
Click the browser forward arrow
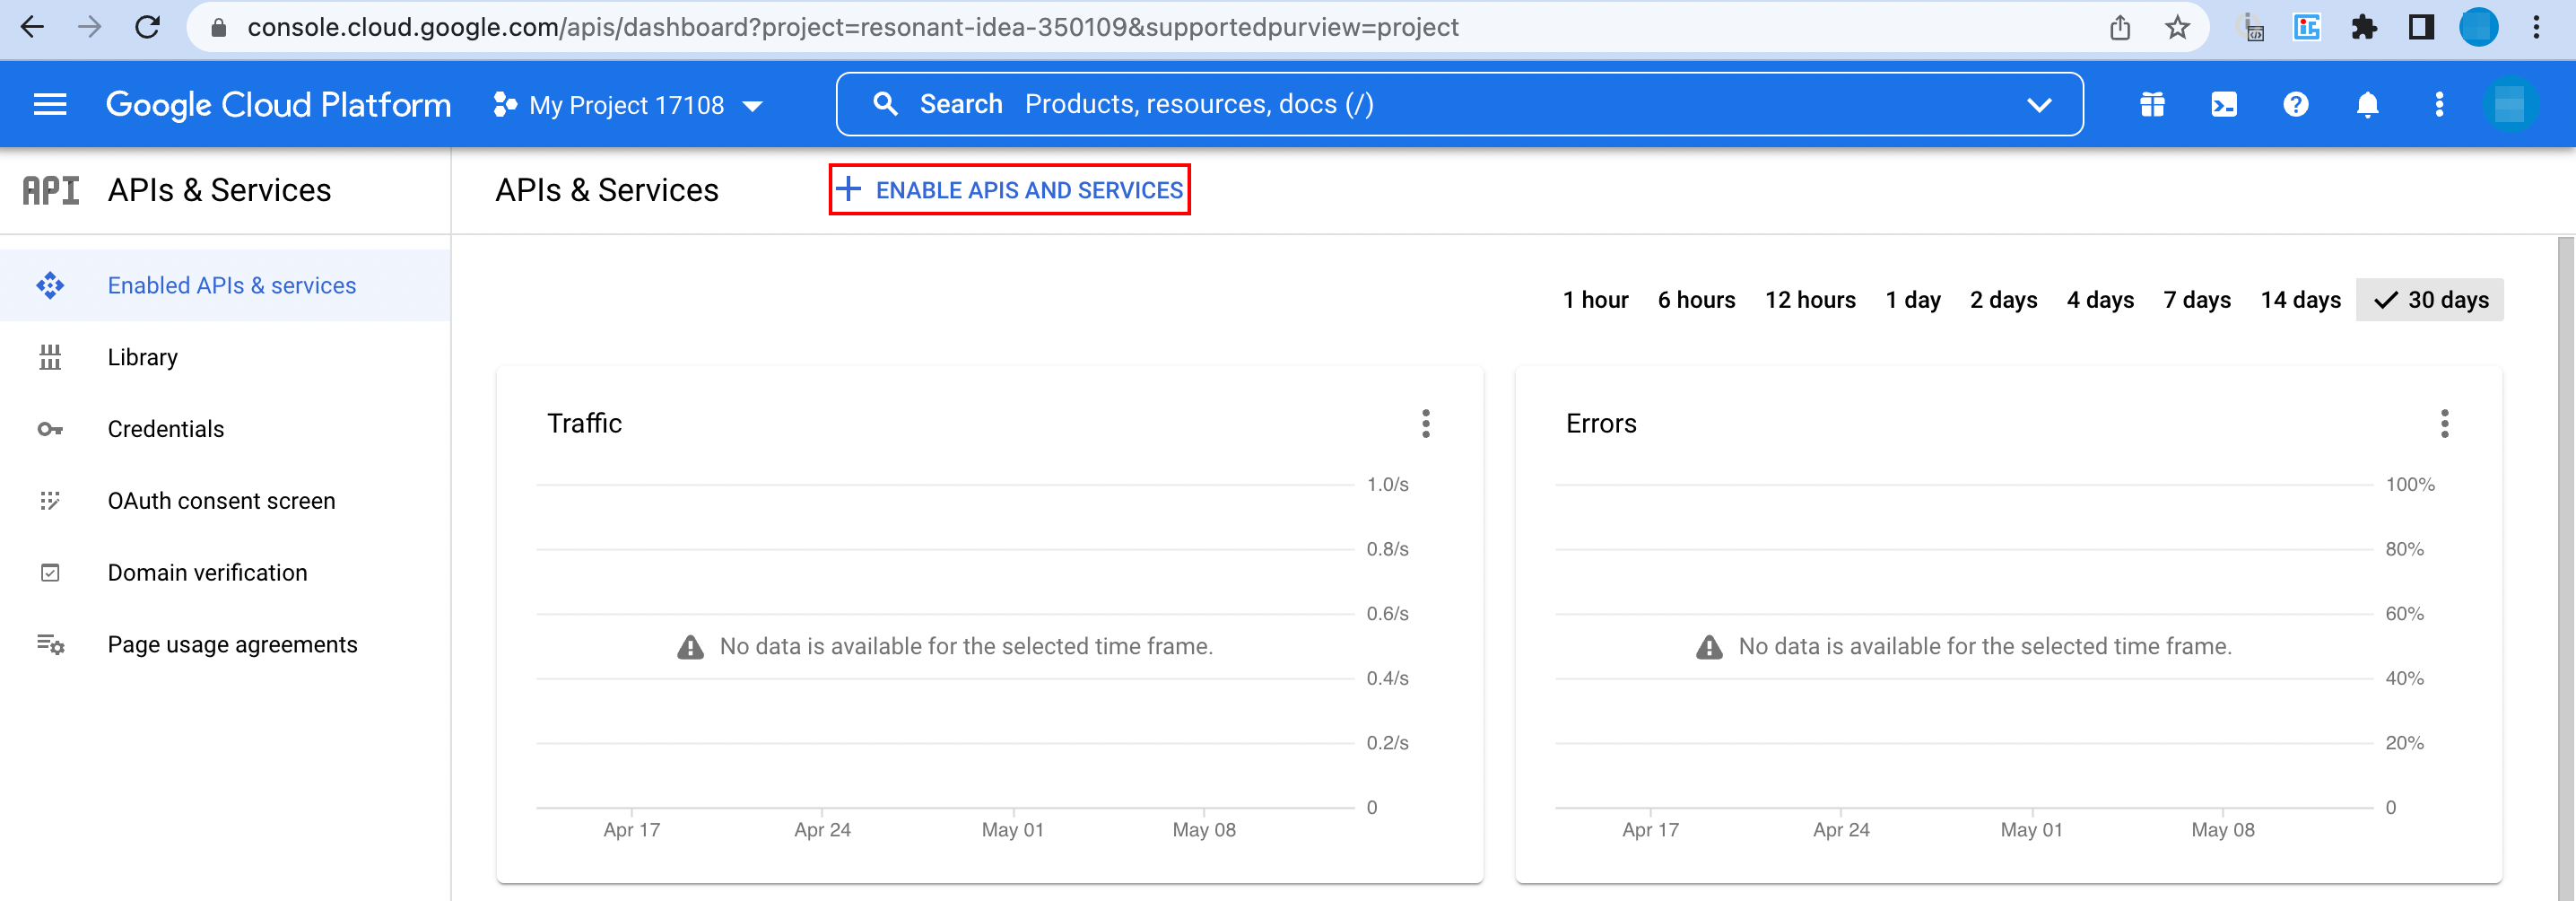90,27
